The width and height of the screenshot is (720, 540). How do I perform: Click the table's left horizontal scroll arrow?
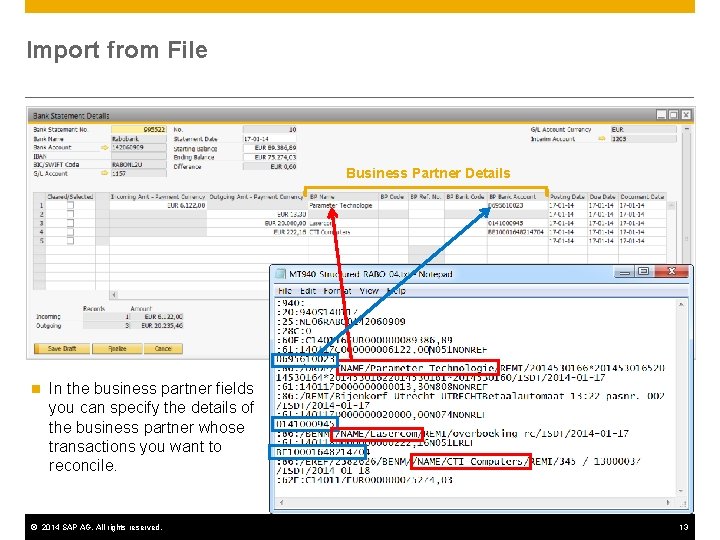(x=114, y=294)
